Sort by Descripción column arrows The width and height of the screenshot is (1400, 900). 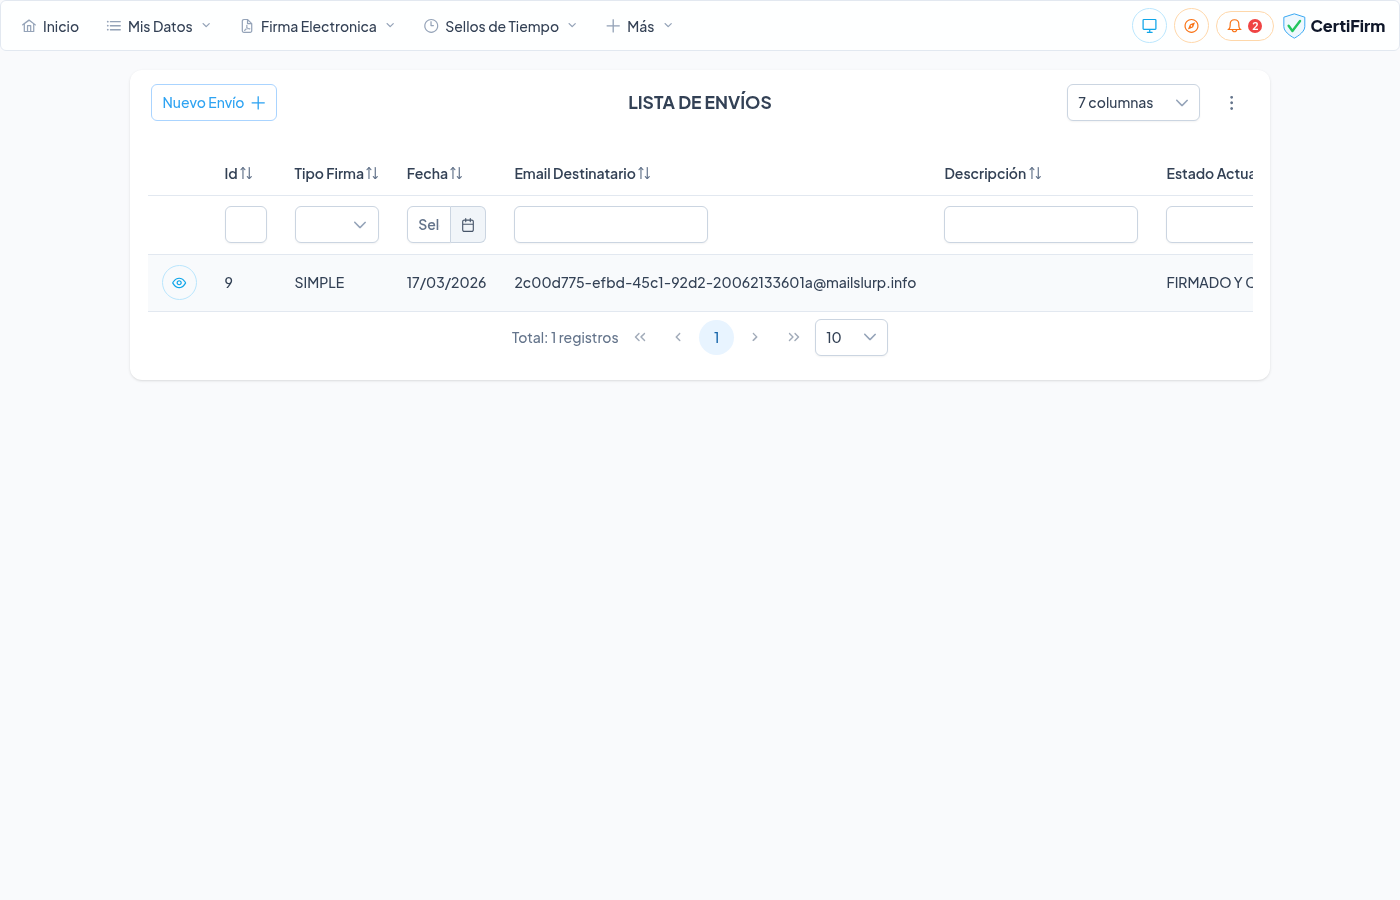point(1035,174)
